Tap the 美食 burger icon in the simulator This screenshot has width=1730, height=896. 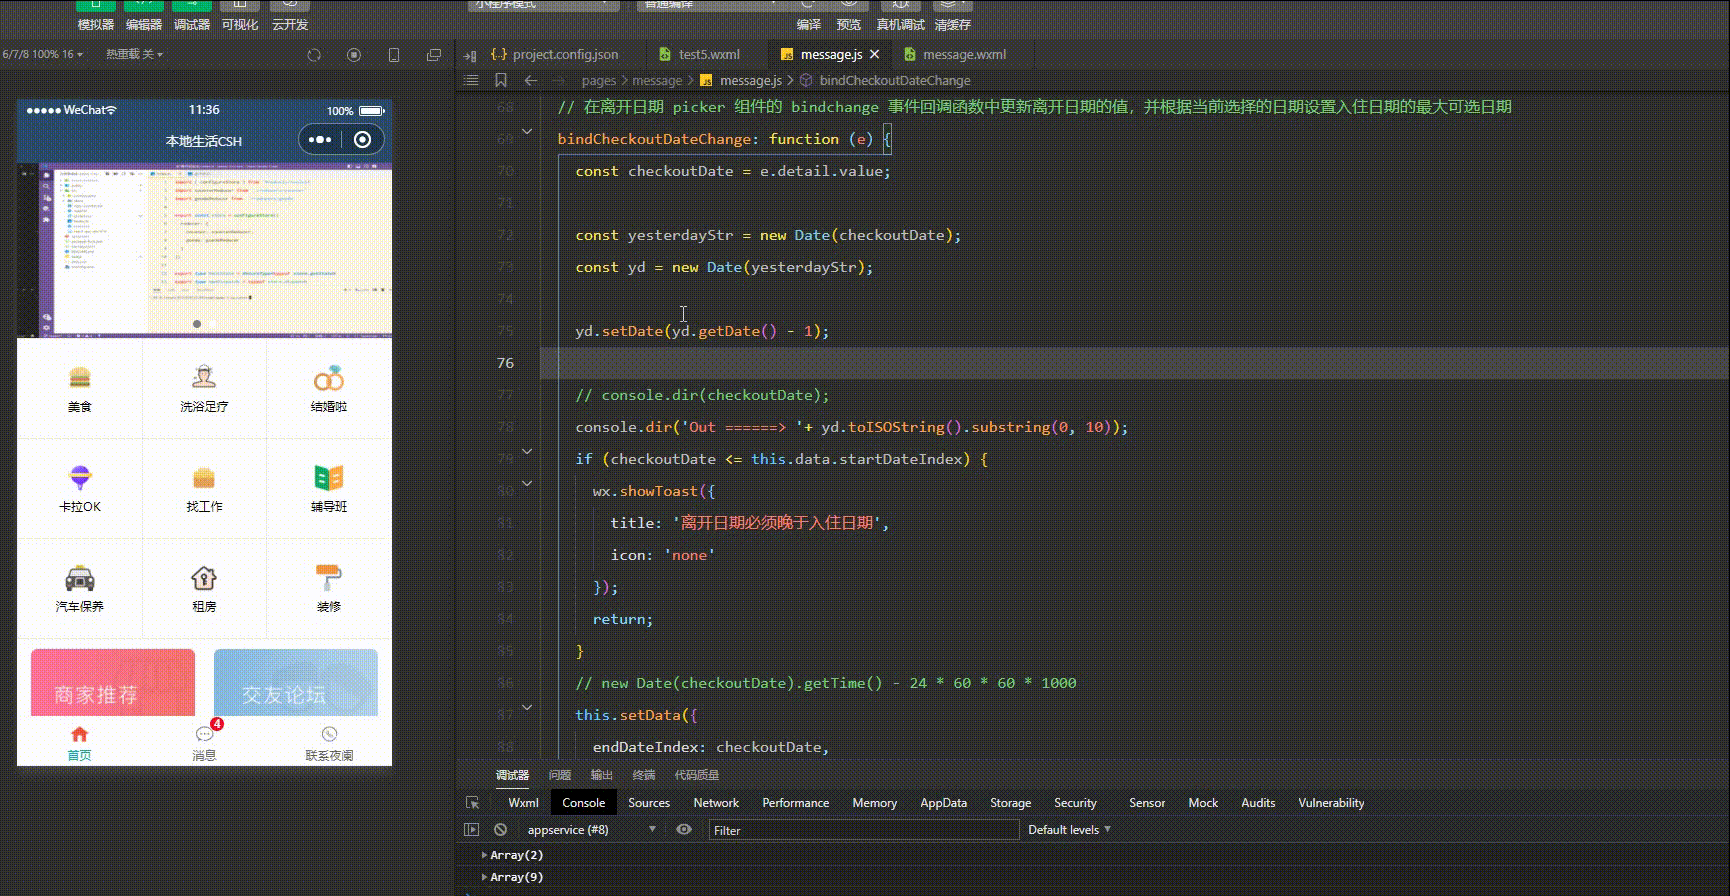[x=80, y=378]
